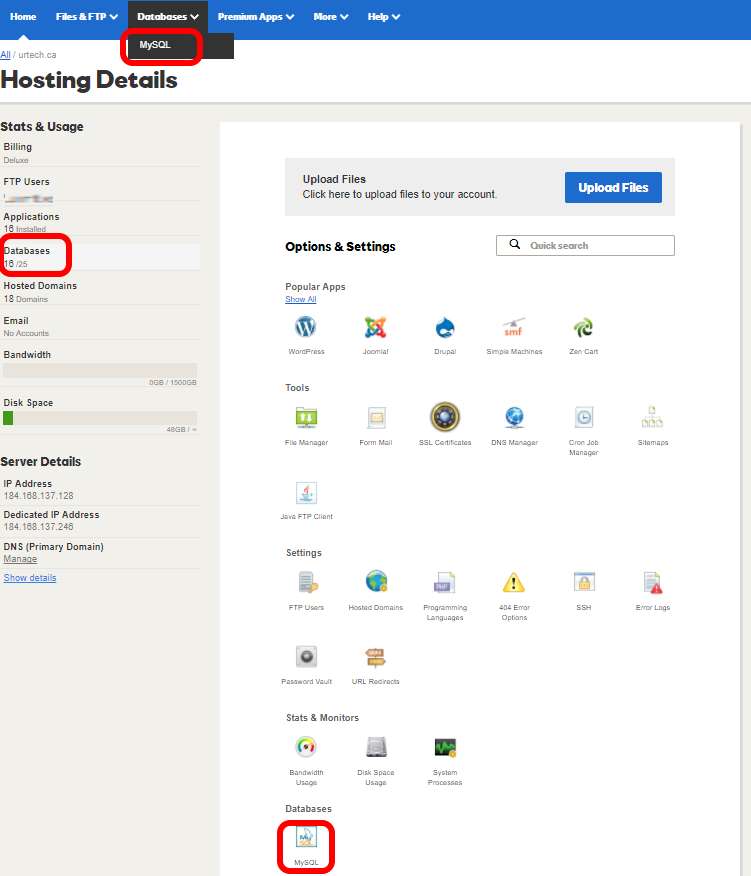Viewport: 751px width, 876px height.
Task: View Bandwidth Usage monitor
Action: click(306, 748)
